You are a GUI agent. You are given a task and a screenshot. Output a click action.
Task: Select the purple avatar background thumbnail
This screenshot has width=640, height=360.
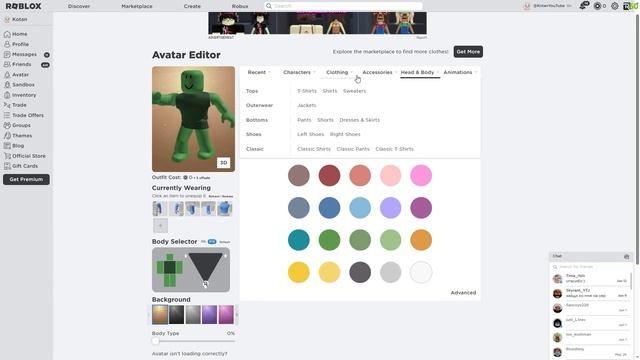[x=209, y=315]
